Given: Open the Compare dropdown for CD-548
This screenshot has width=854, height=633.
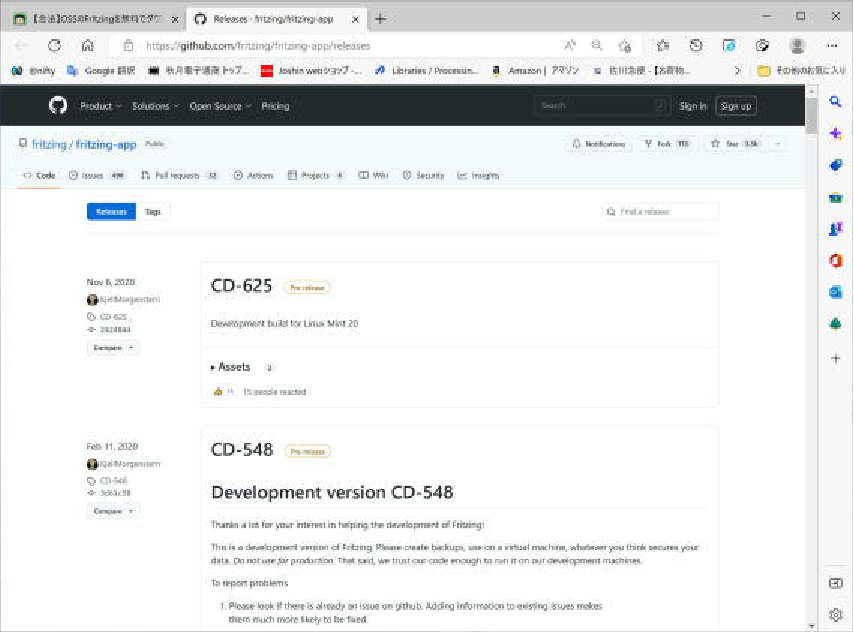Looking at the screenshot, I should pyautogui.click(x=113, y=511).
